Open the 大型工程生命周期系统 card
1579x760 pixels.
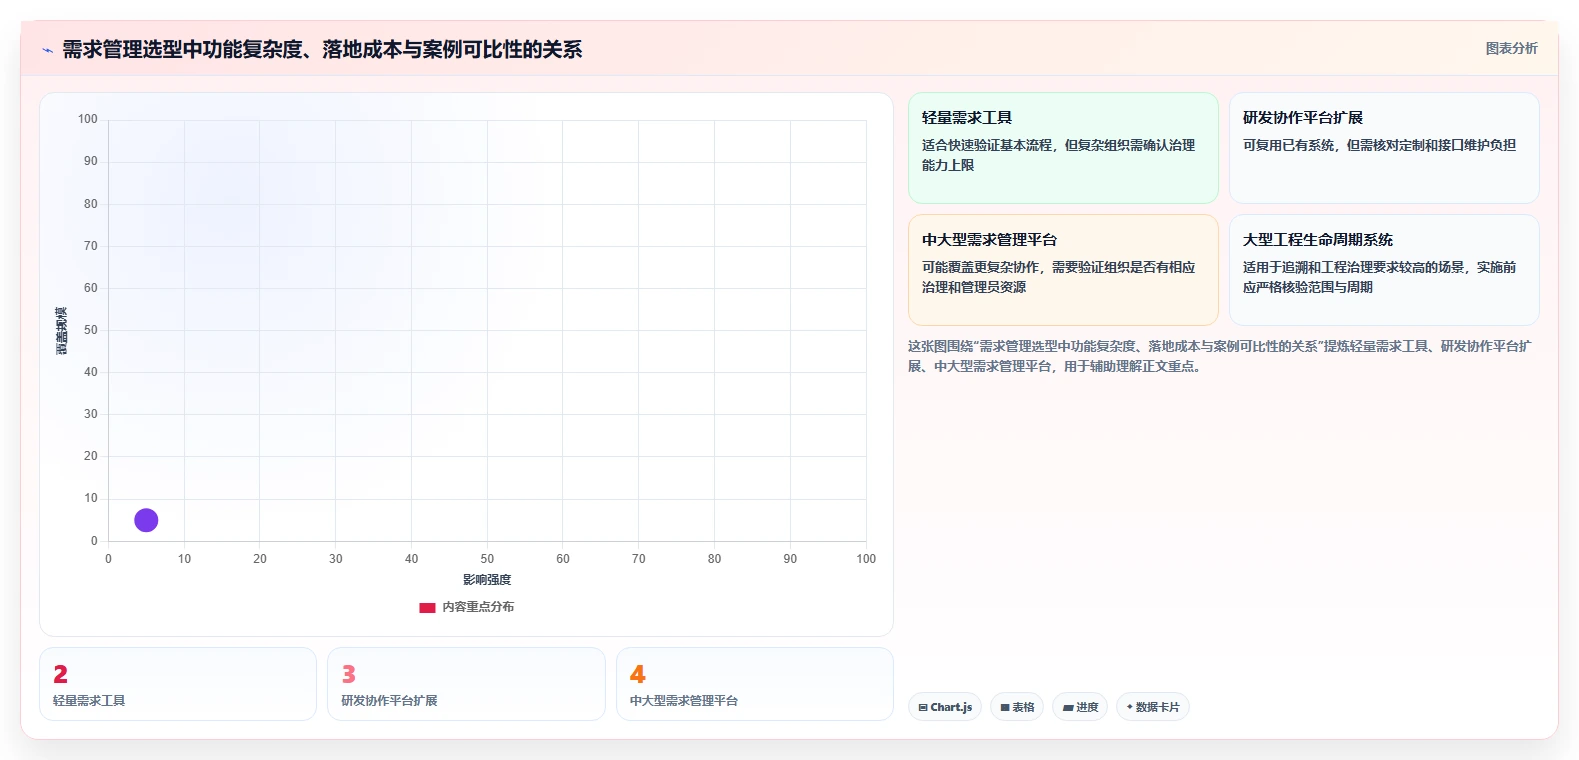(1384, 270)
